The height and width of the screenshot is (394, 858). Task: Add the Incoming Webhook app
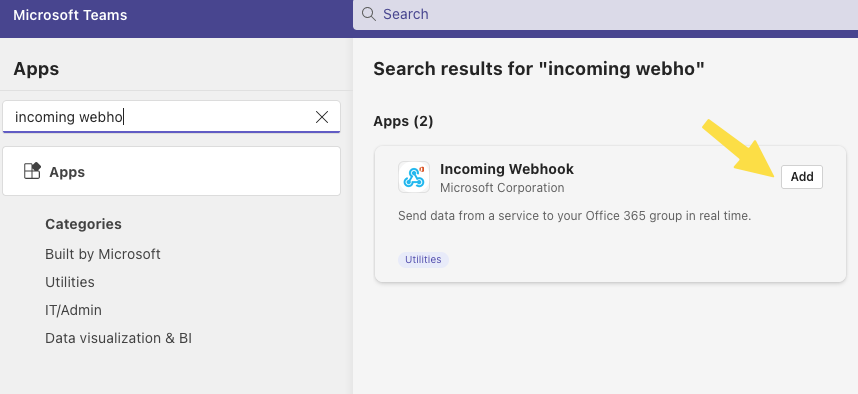click(x=802, y=177)
